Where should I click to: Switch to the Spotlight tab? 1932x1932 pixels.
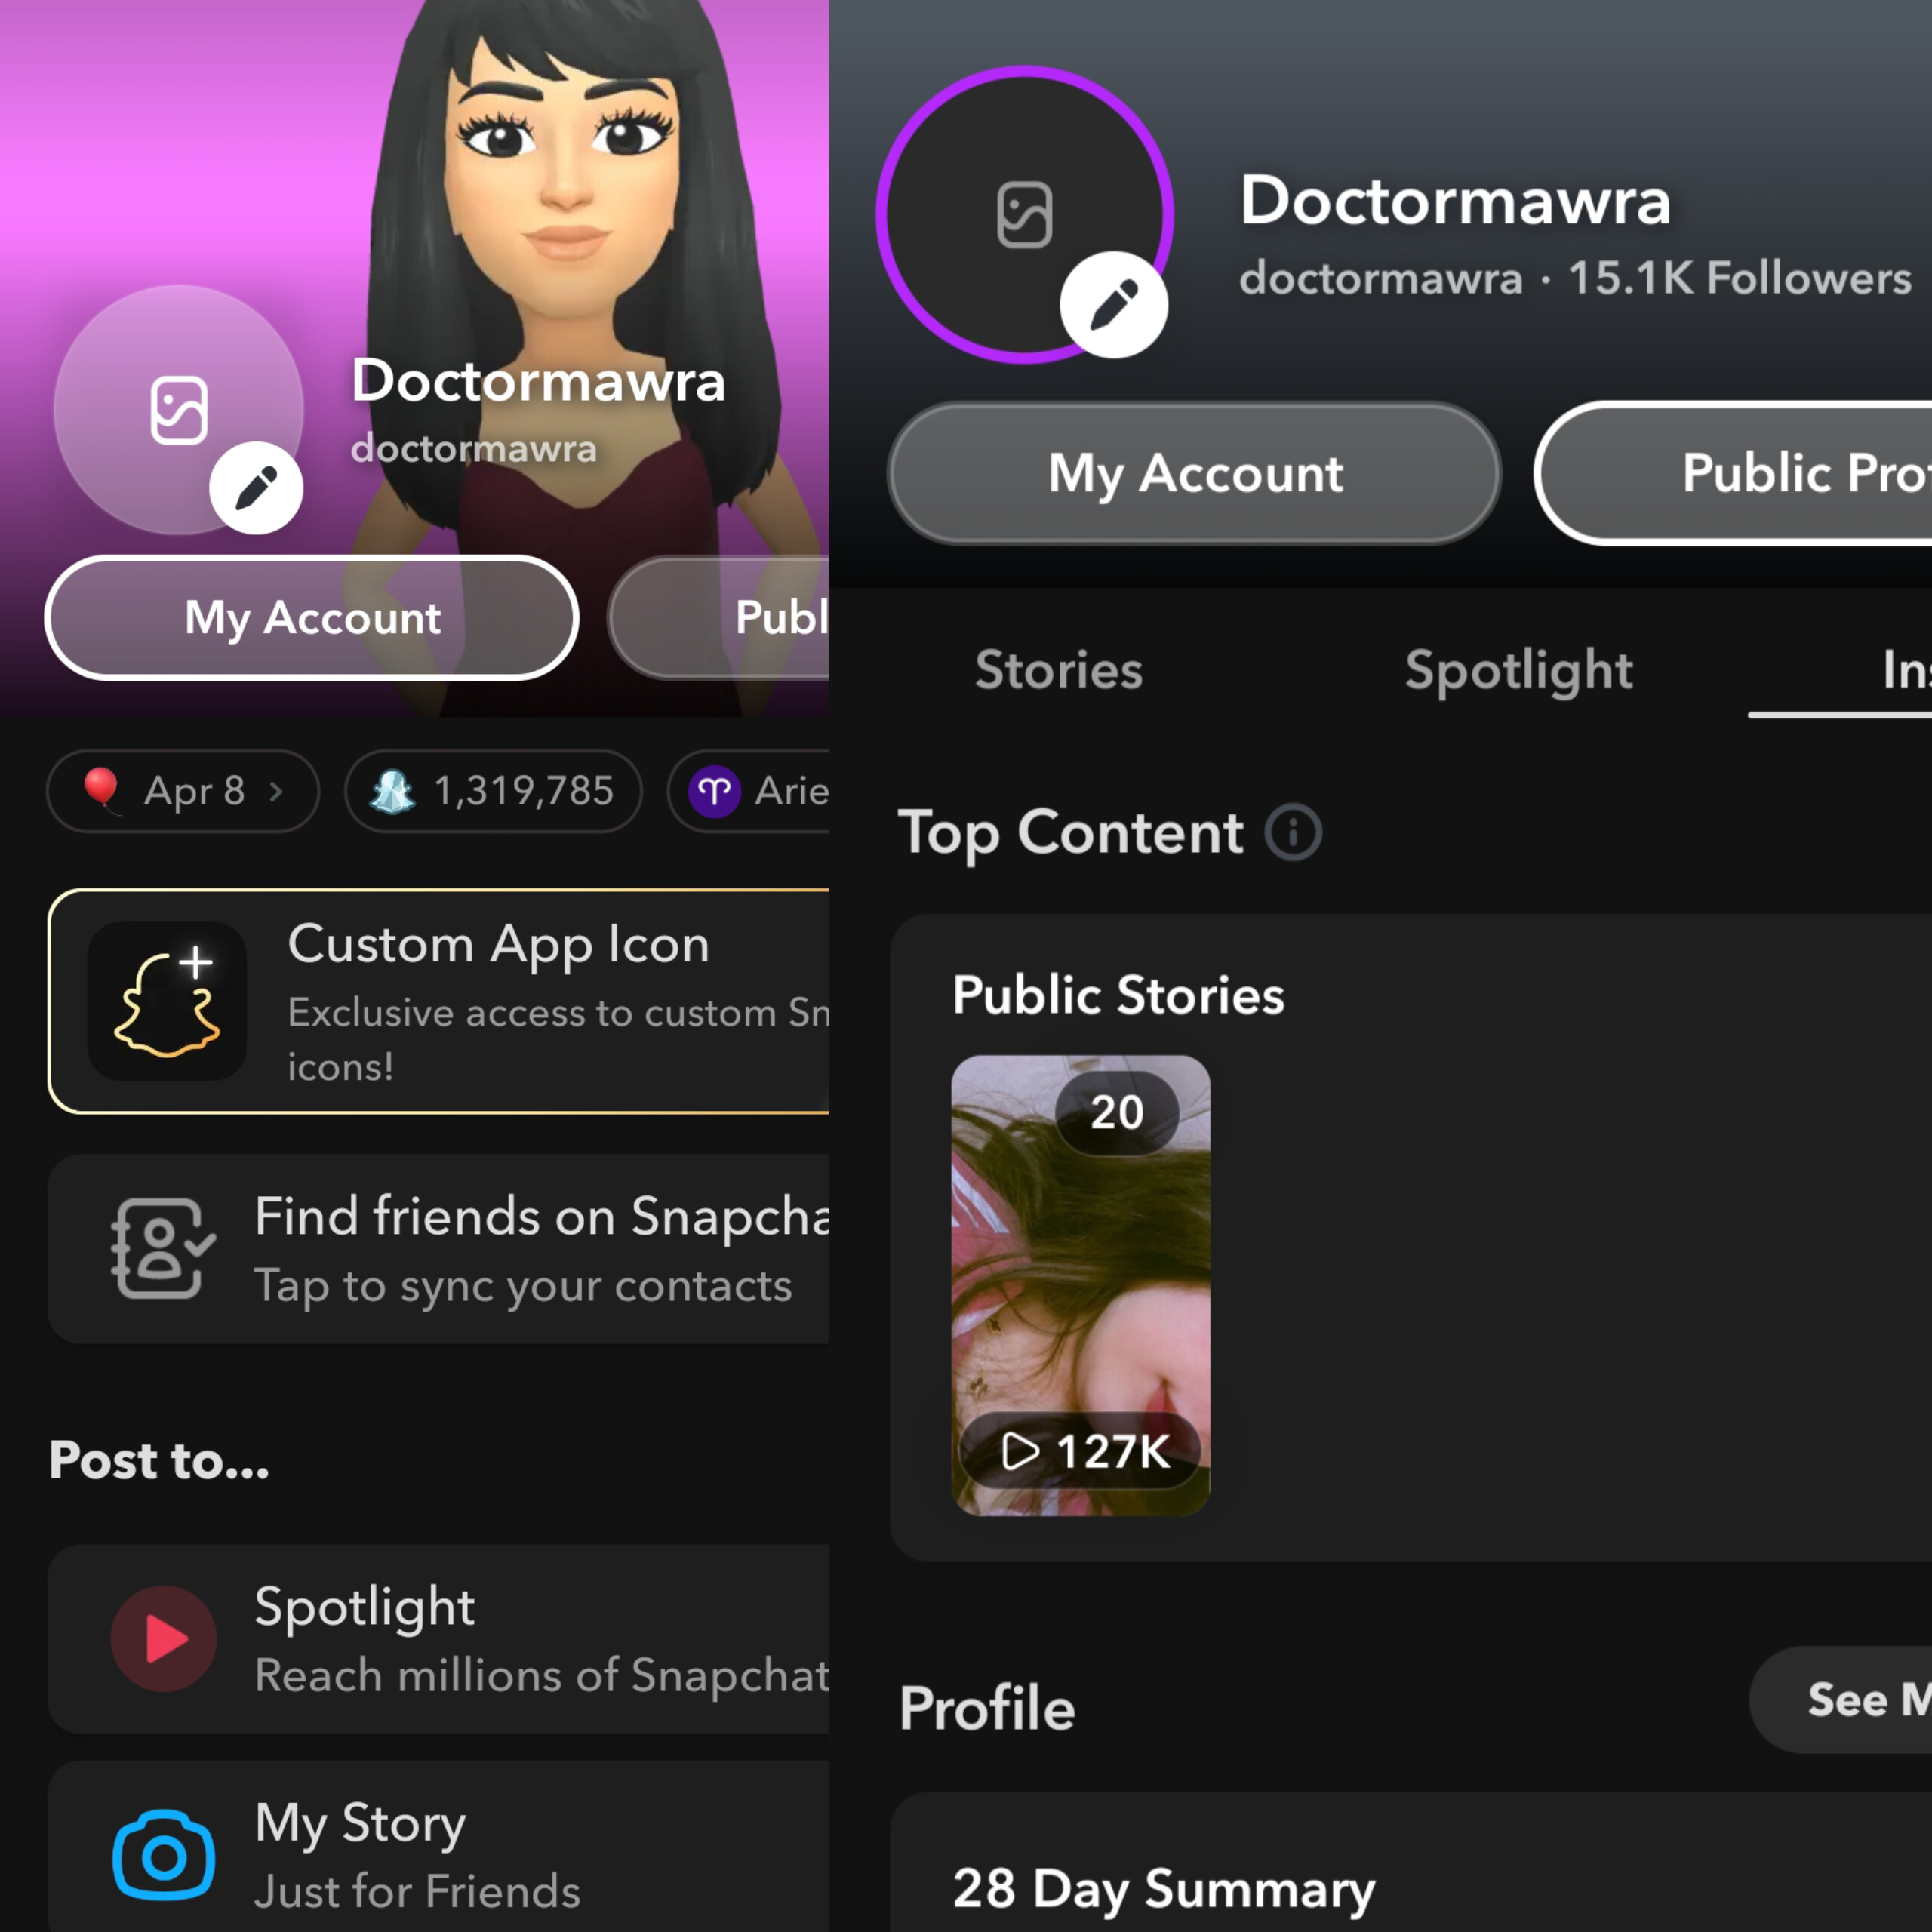click(x=1519, y=671)
